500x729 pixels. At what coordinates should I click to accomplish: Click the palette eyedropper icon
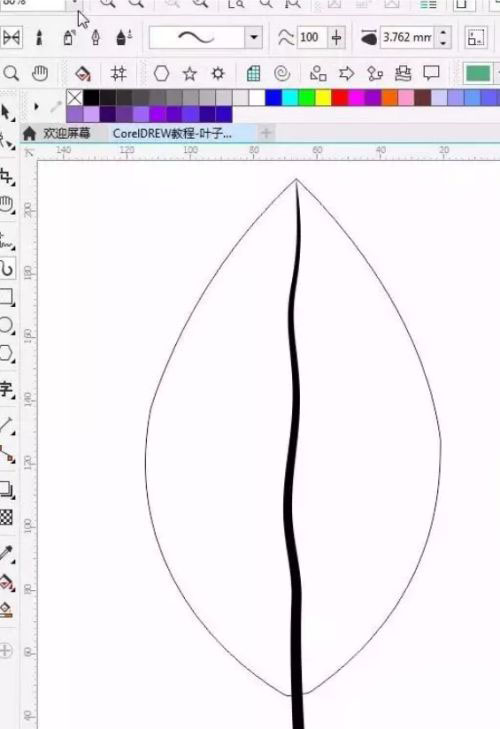(x=56, y=106)
